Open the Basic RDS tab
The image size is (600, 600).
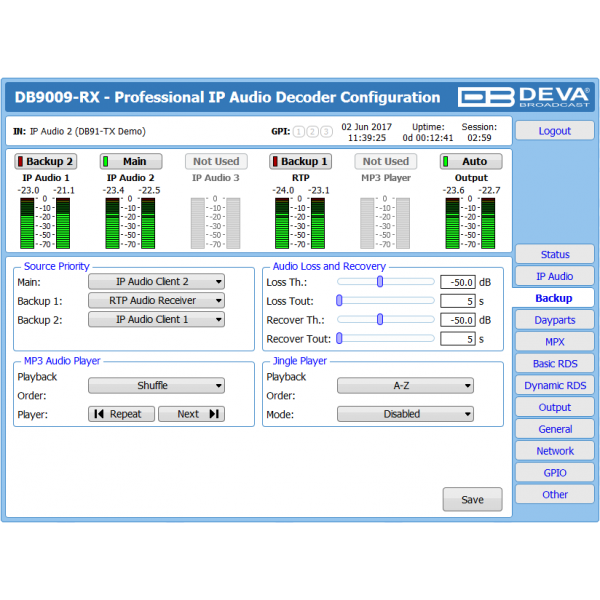point(555,364)
